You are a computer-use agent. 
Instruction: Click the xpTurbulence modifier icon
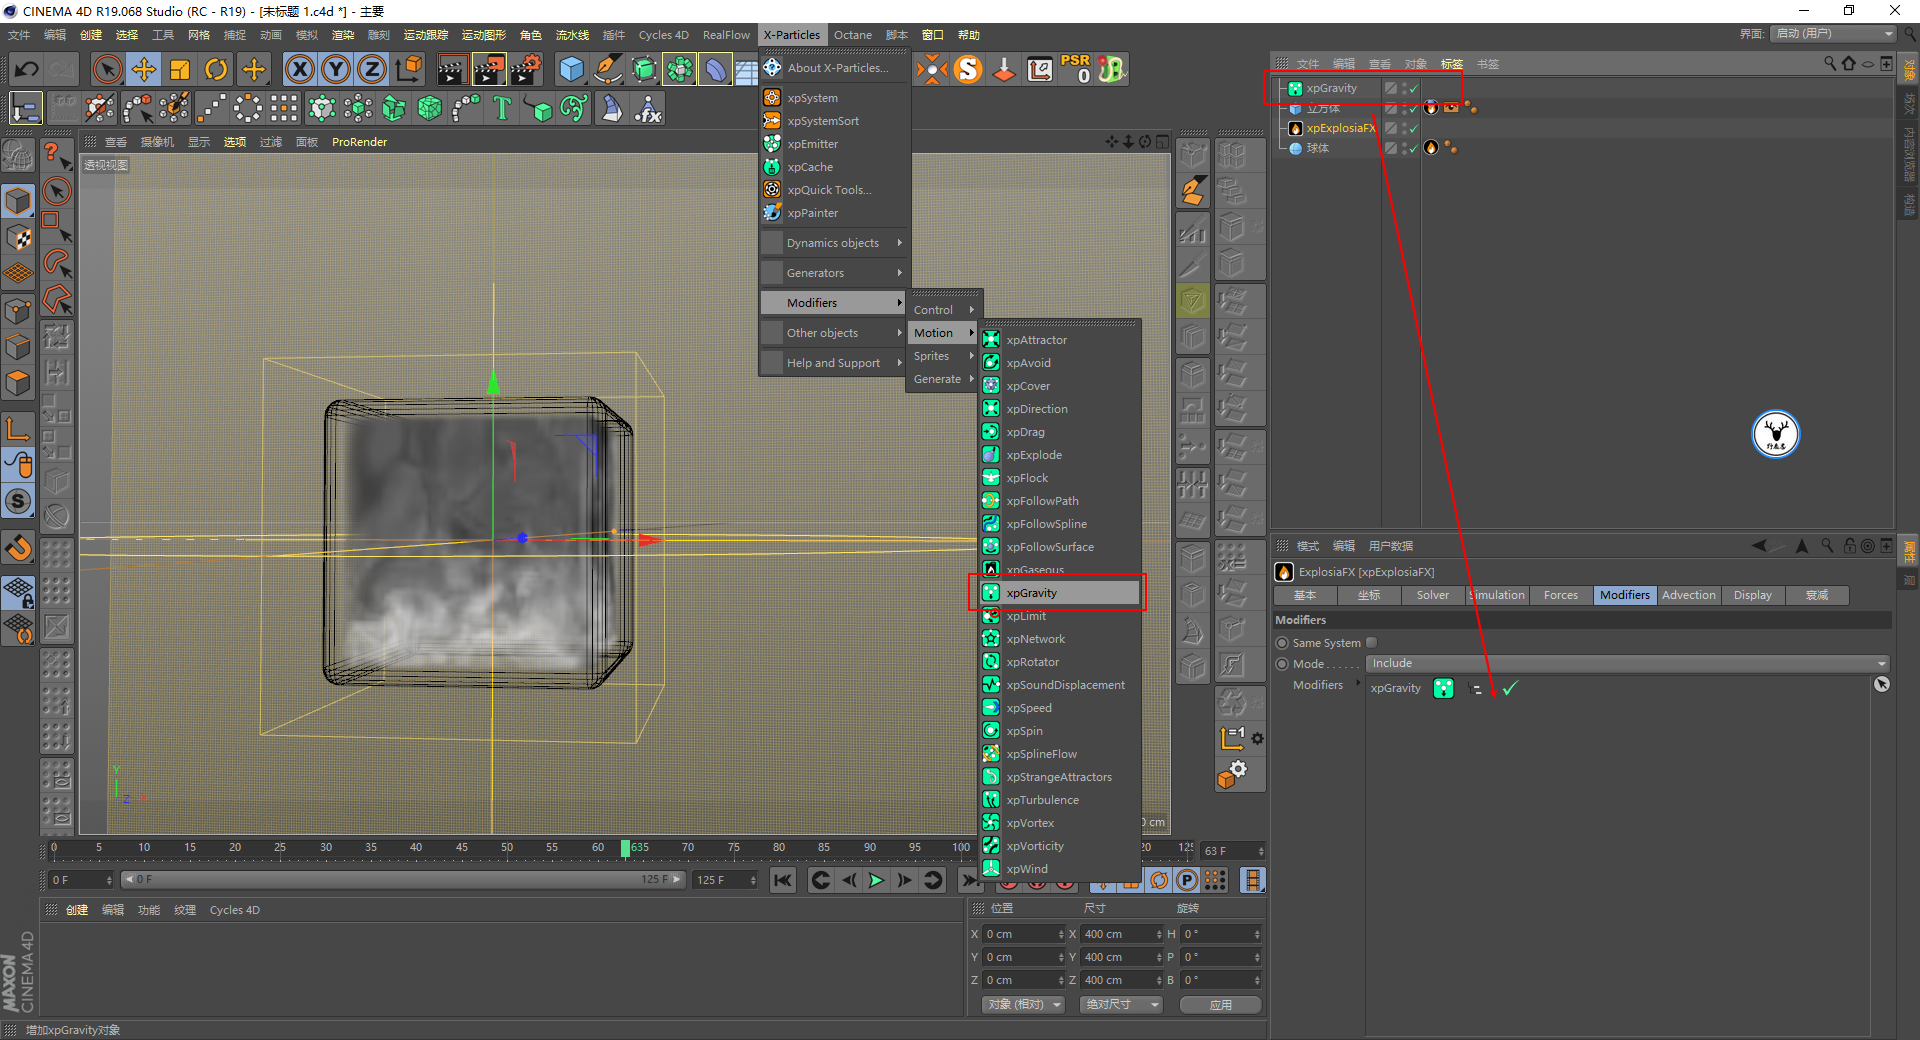pos(991,799)
